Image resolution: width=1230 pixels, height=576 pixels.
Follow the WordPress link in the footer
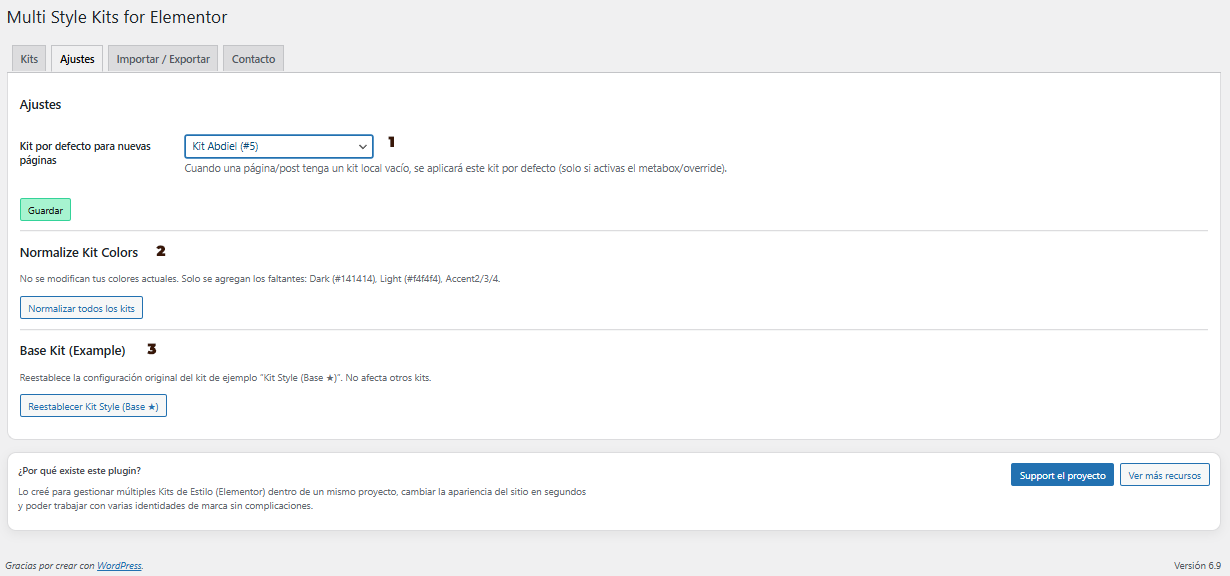[119, 565]
